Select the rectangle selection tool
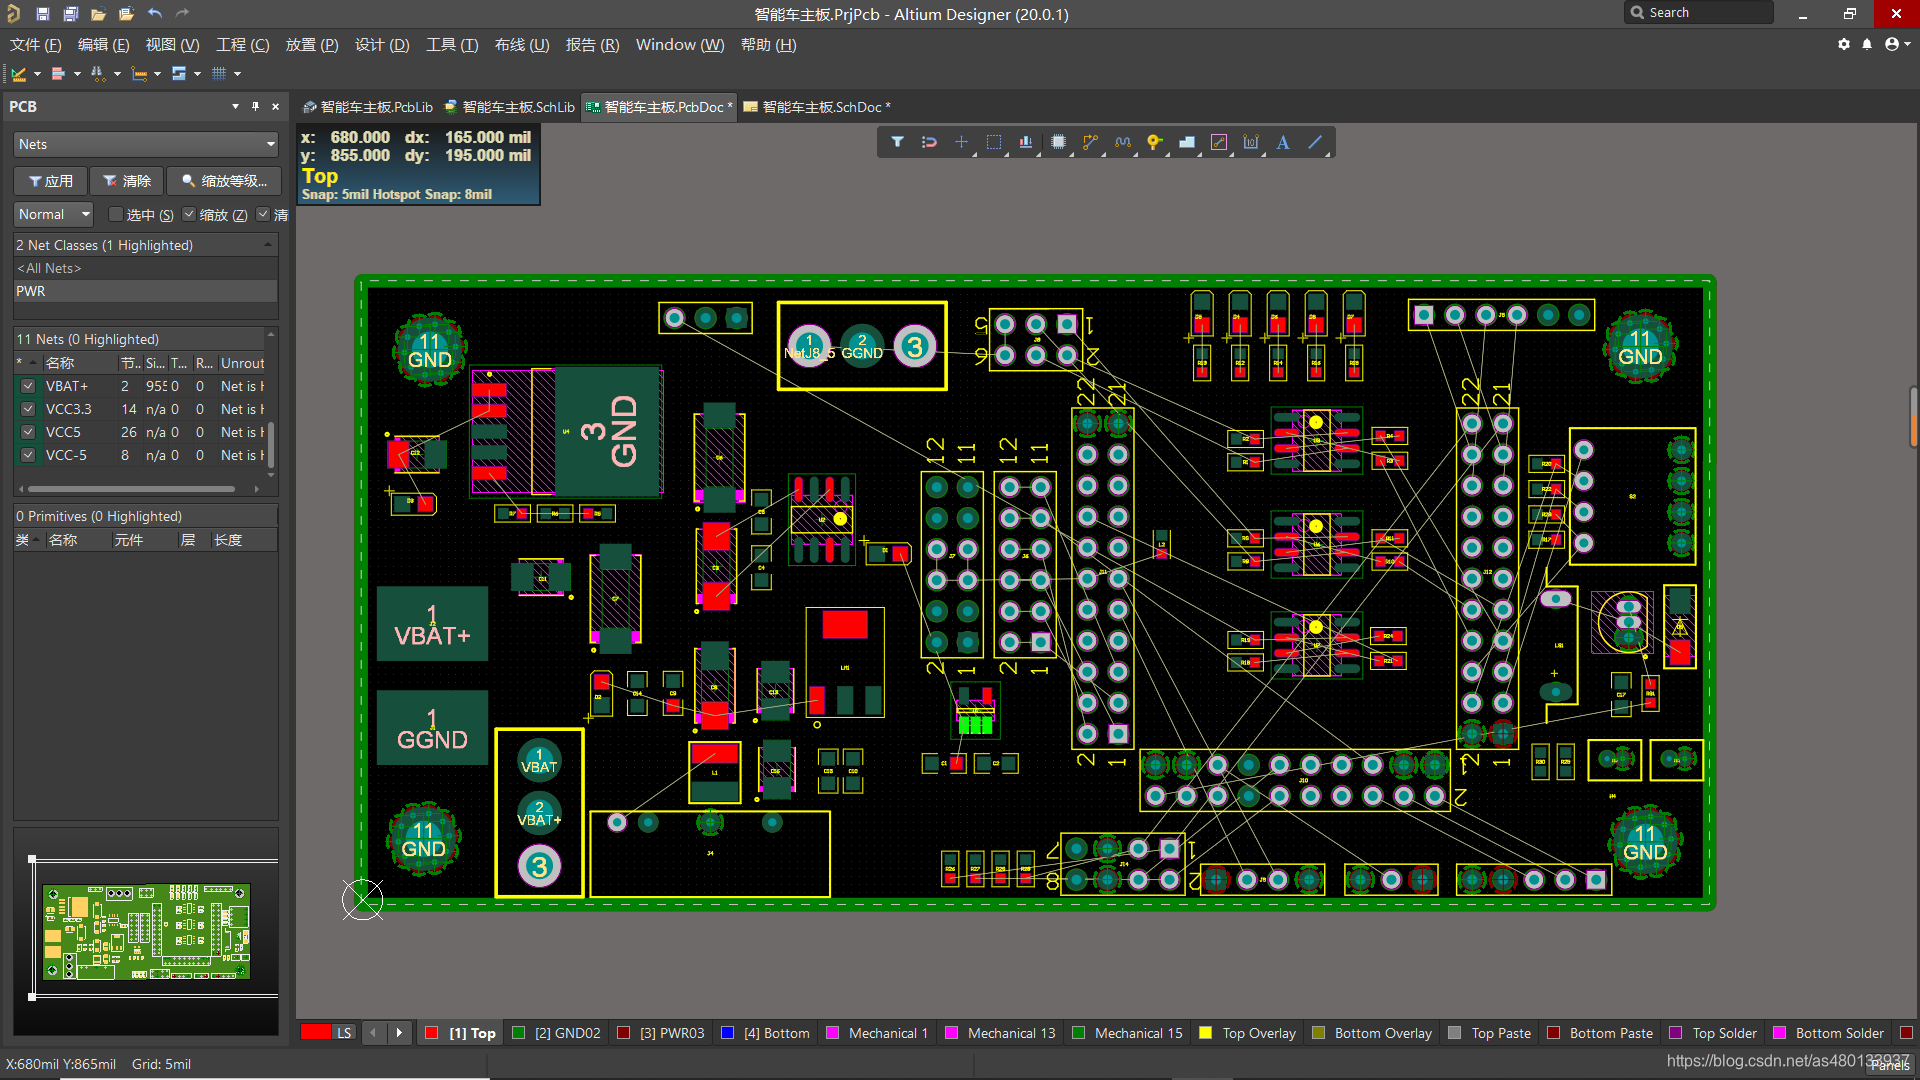Image resolution: width=1920 pixels, height=1080 pixels. tap(993, 142)
